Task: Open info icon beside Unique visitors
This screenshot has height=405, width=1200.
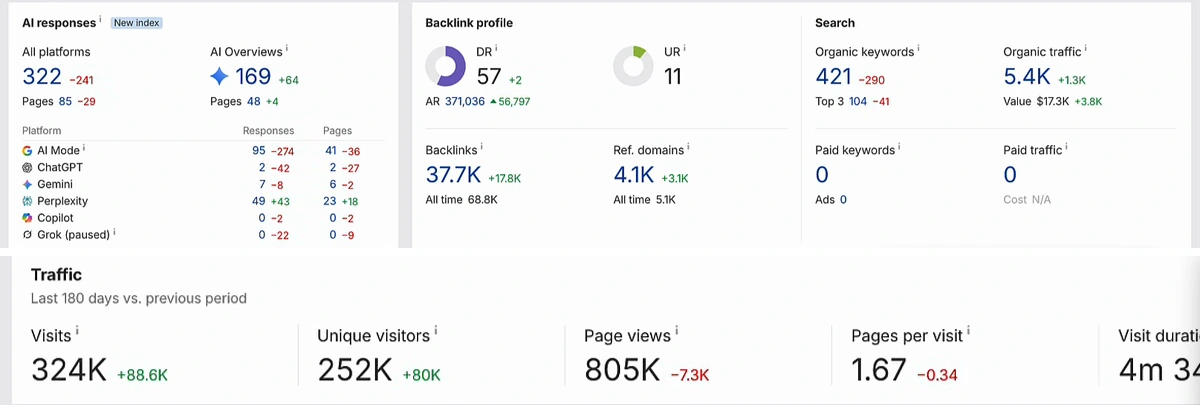Action: [x=436, y=331]
